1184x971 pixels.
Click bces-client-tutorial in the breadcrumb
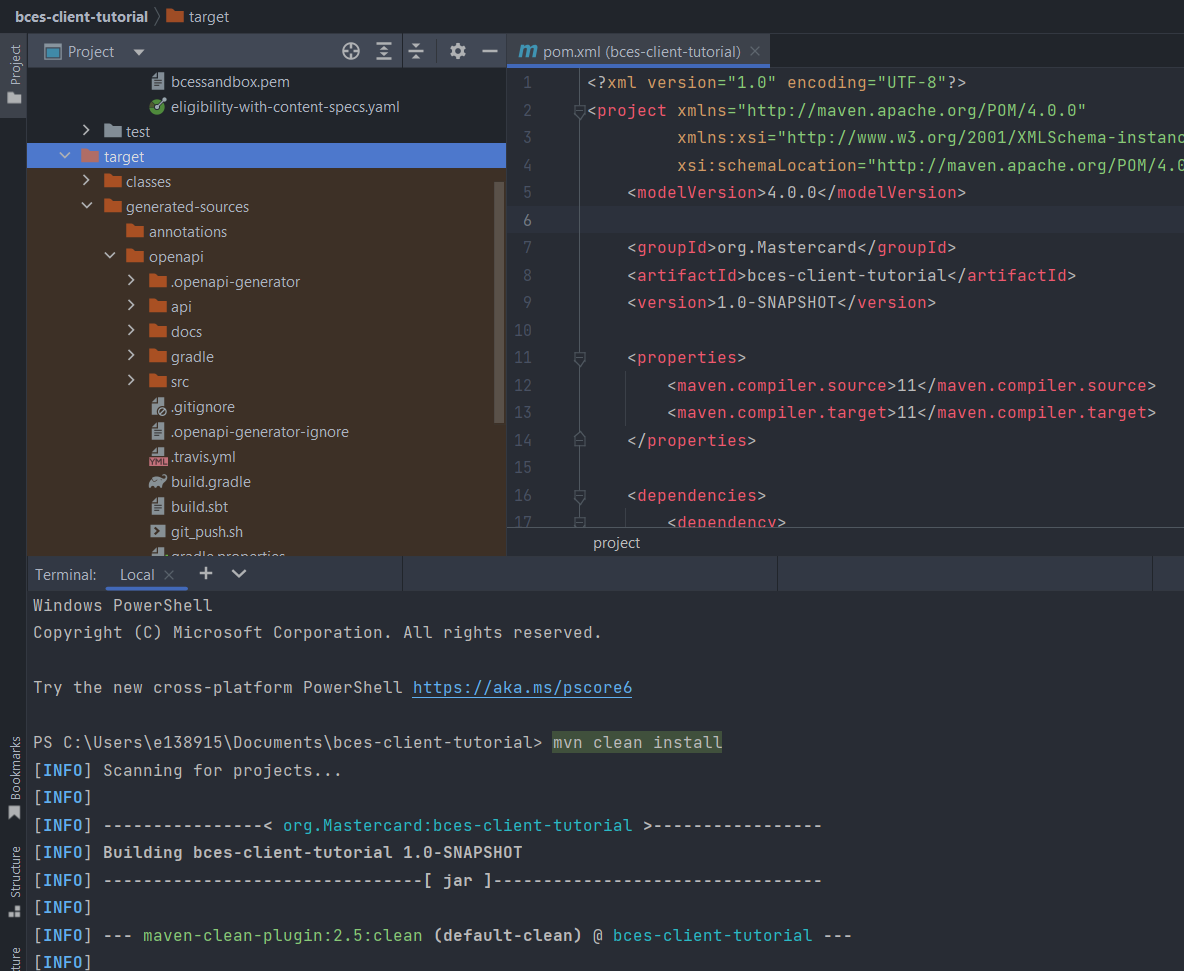pyautogui.click(x=81, y=16)
